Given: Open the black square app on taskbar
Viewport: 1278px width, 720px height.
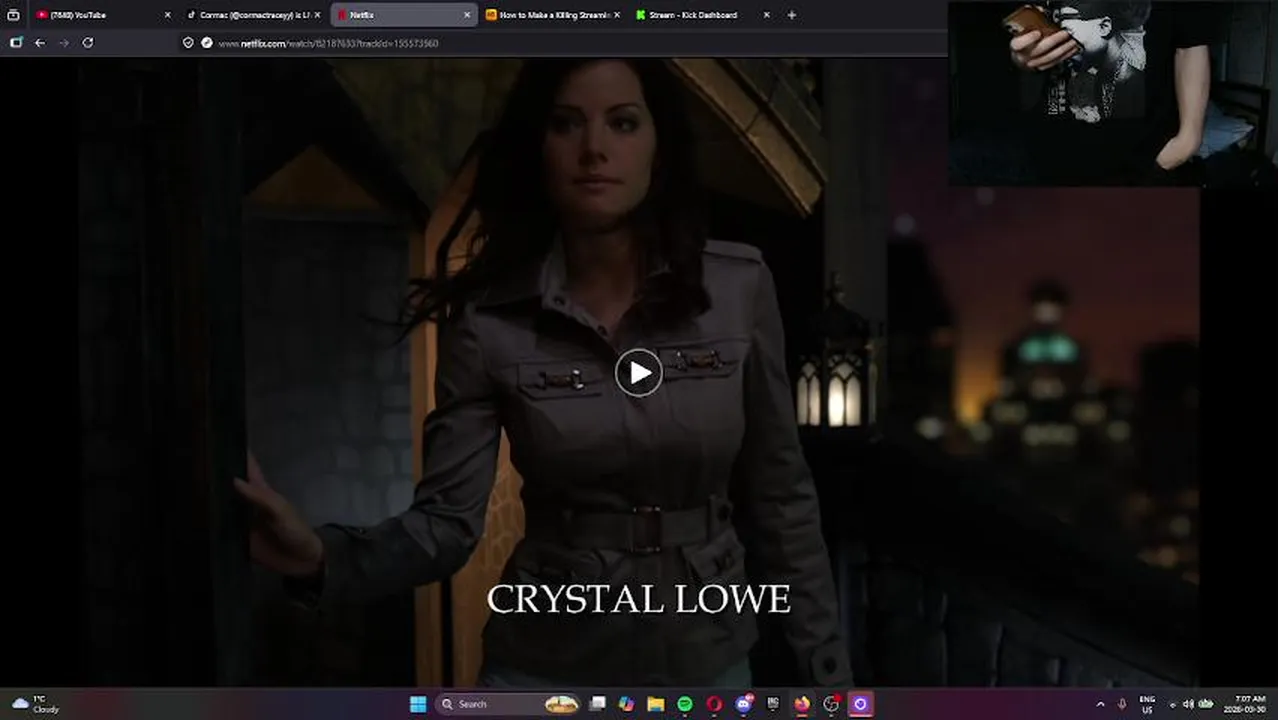Looking at the screenshot, I should point(773,704).
